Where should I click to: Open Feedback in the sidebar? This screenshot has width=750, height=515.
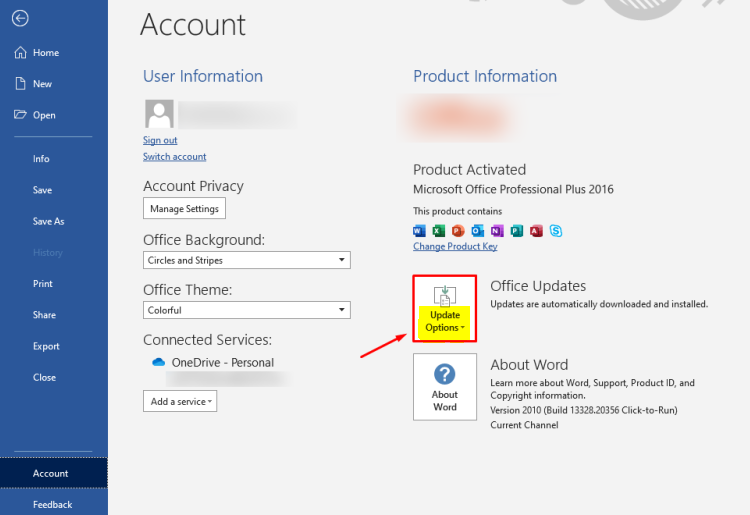point(53,504)
